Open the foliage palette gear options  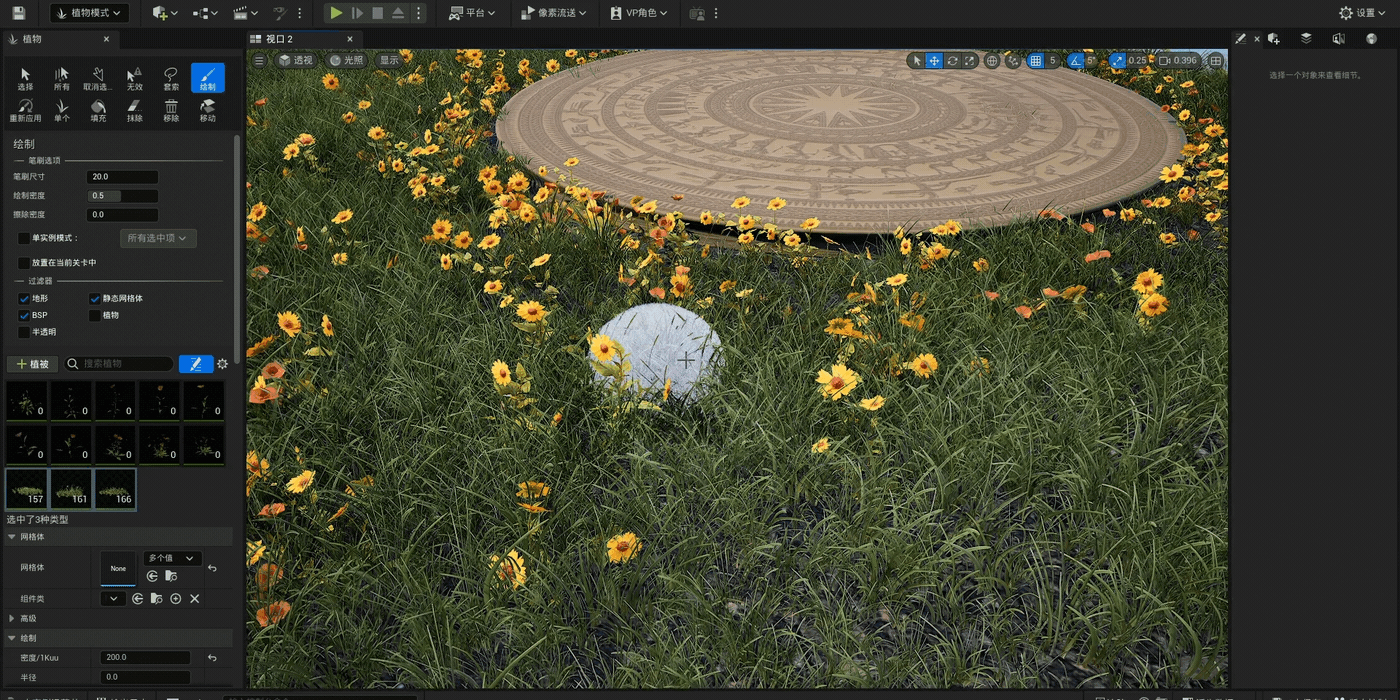pos(223,364)
